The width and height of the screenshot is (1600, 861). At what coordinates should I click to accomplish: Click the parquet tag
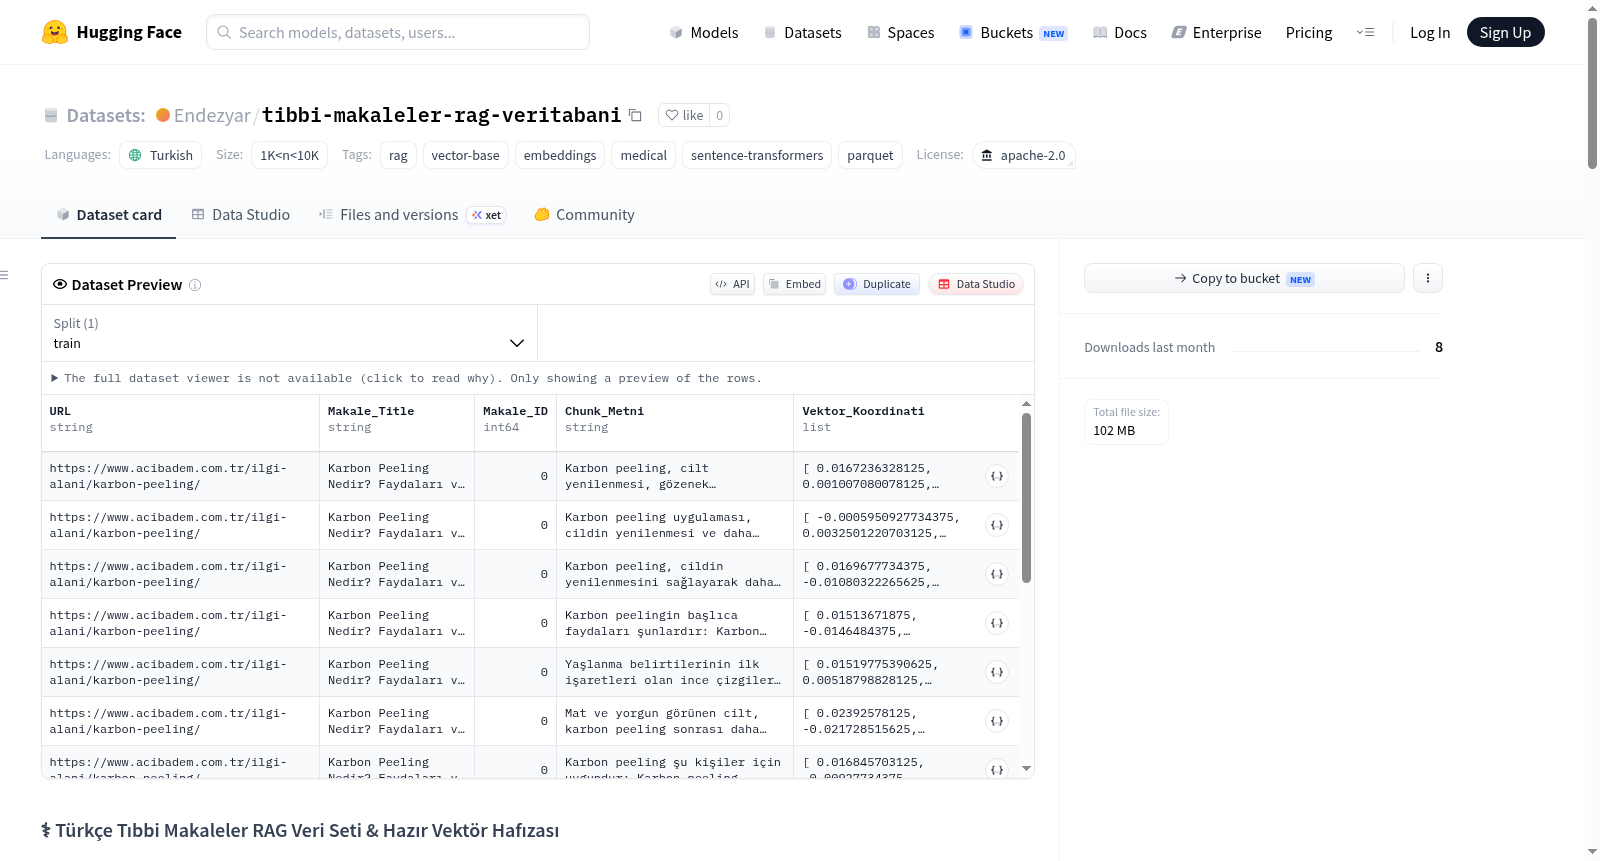pyautogui.click(x=870, y=155)
